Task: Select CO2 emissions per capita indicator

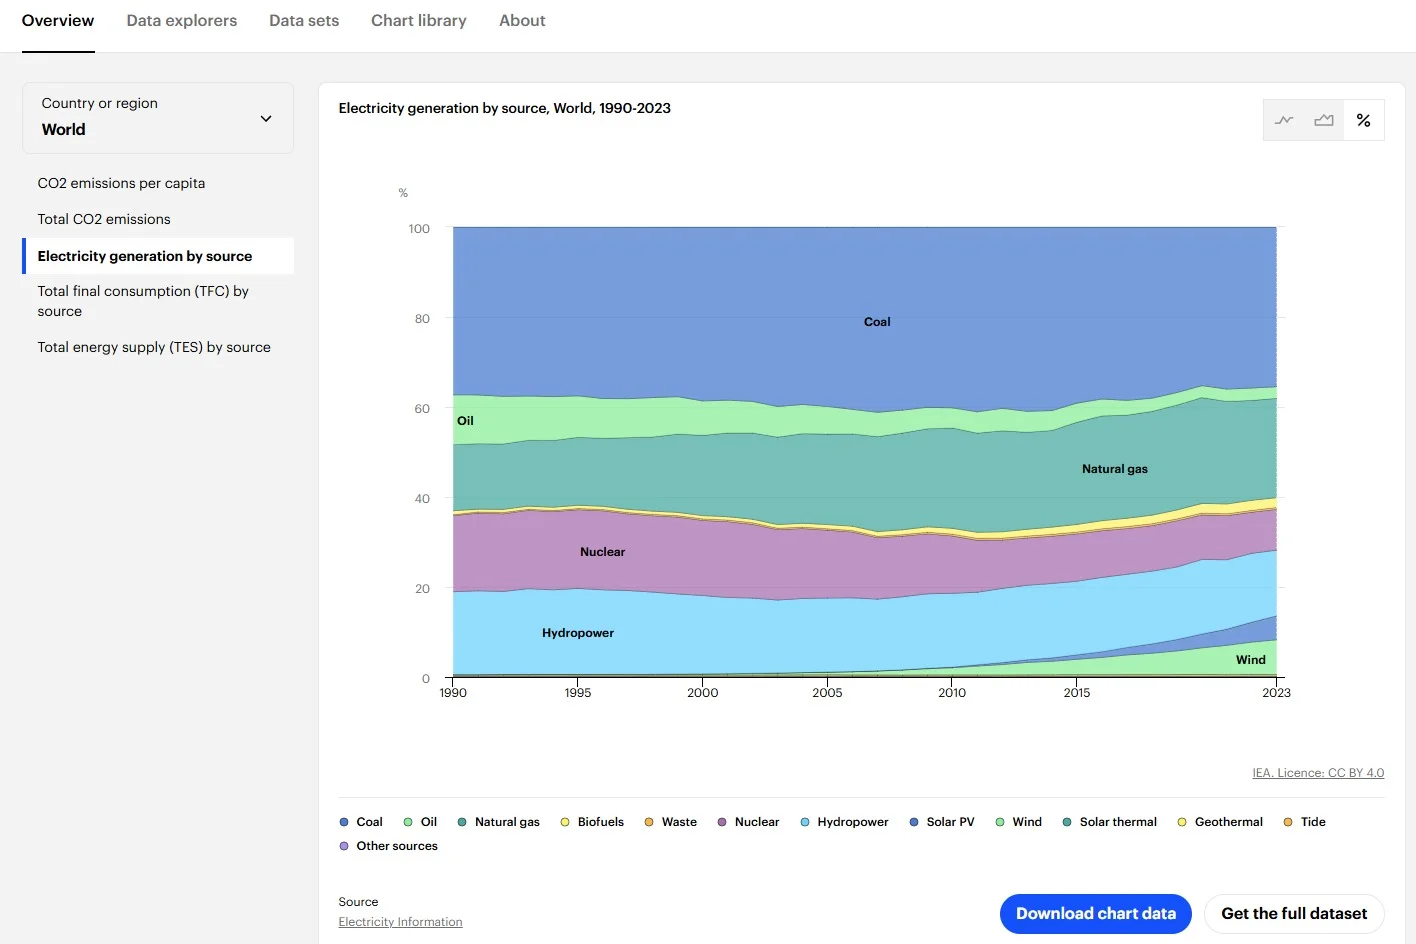Action: [121, 183]
